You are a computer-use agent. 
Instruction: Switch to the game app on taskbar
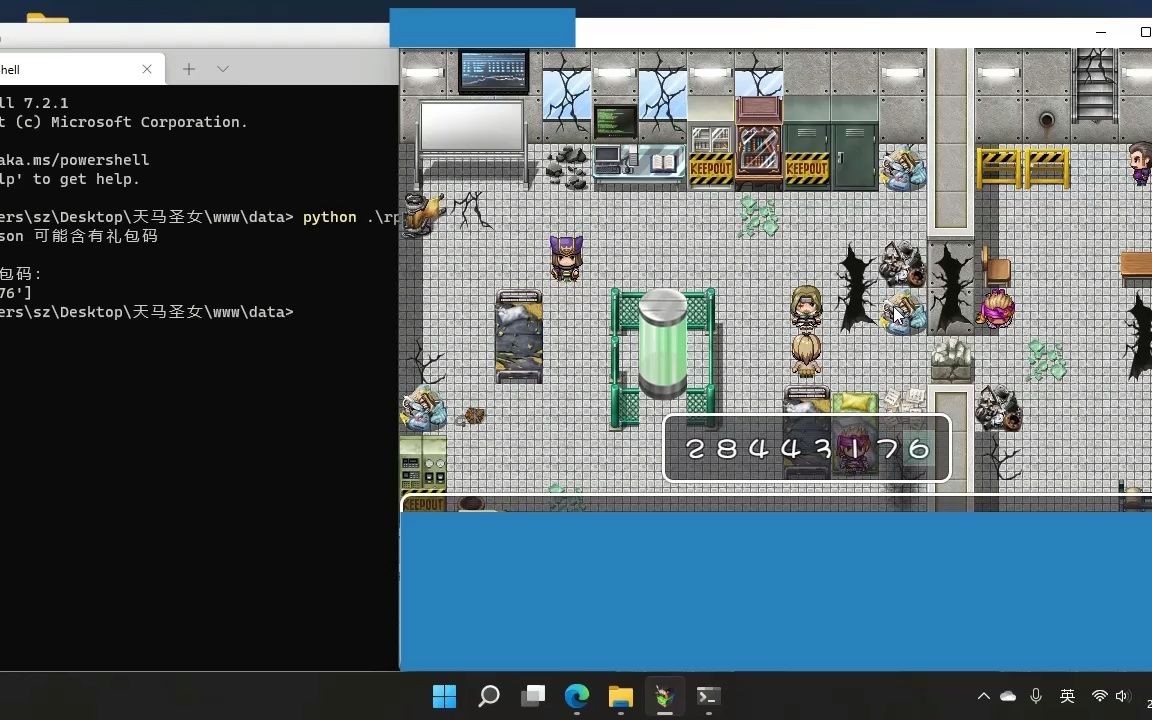click(665, 696)
